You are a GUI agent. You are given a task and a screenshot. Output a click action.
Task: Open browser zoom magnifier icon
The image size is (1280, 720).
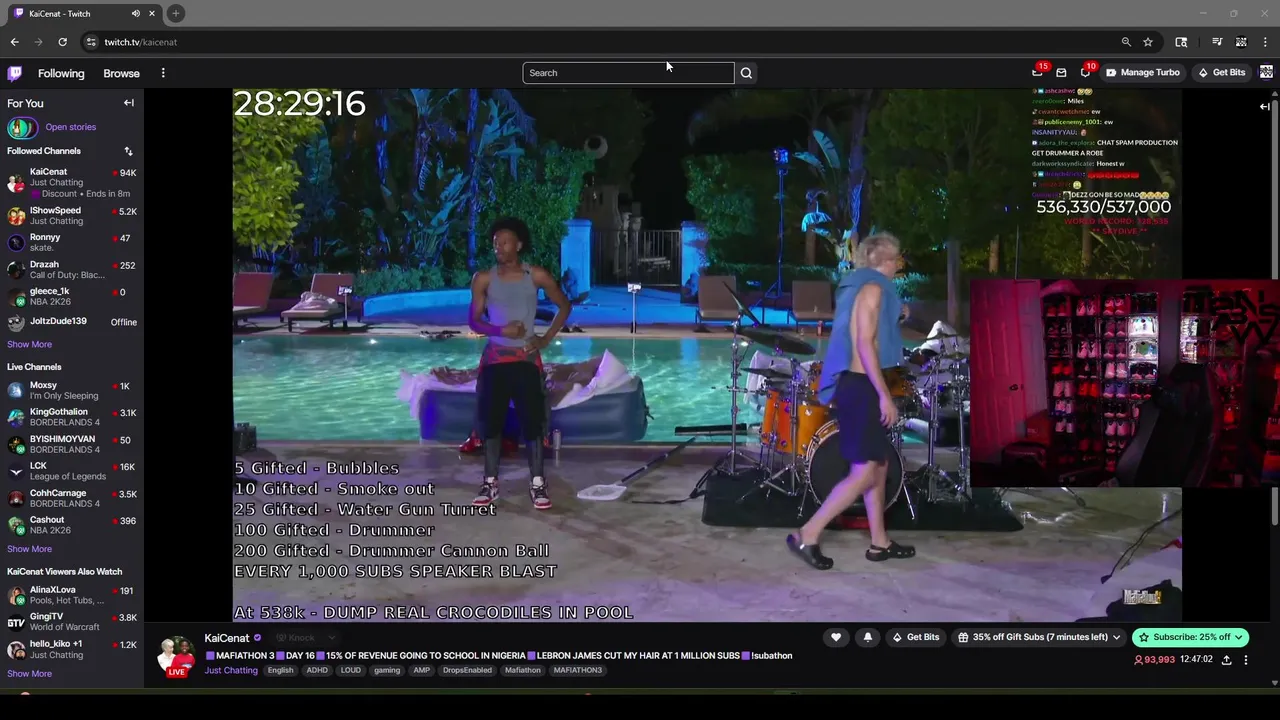(x=1126, y=42)
